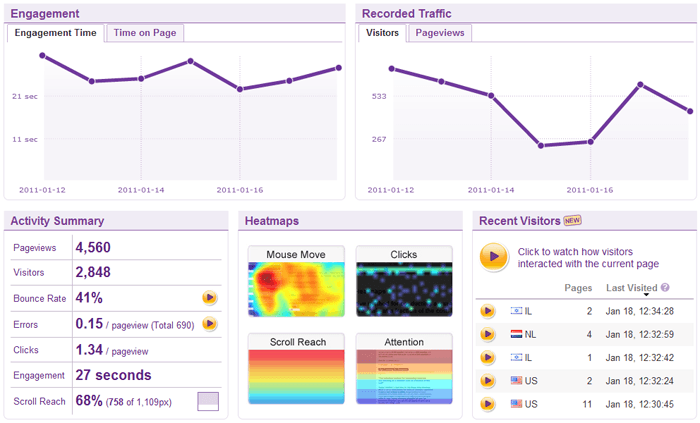Click the large orange watch-visitors play button
This screenshot has height=423, width=700.
494,257
